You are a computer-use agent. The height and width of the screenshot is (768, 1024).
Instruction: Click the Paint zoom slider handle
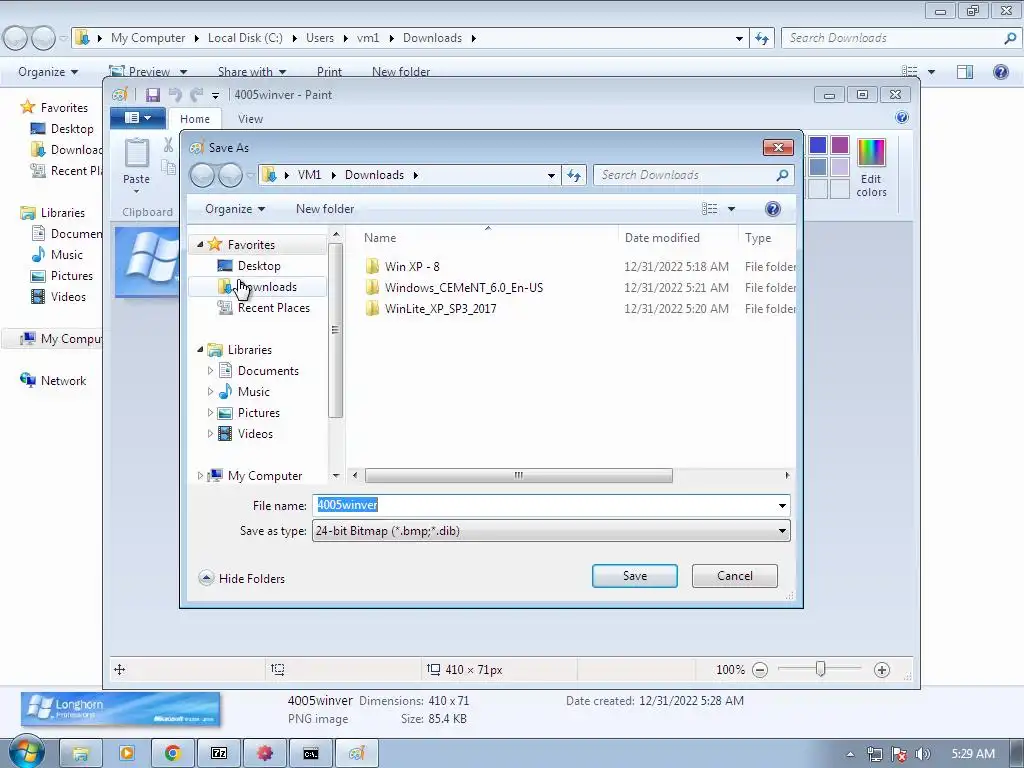pos(820,669)
